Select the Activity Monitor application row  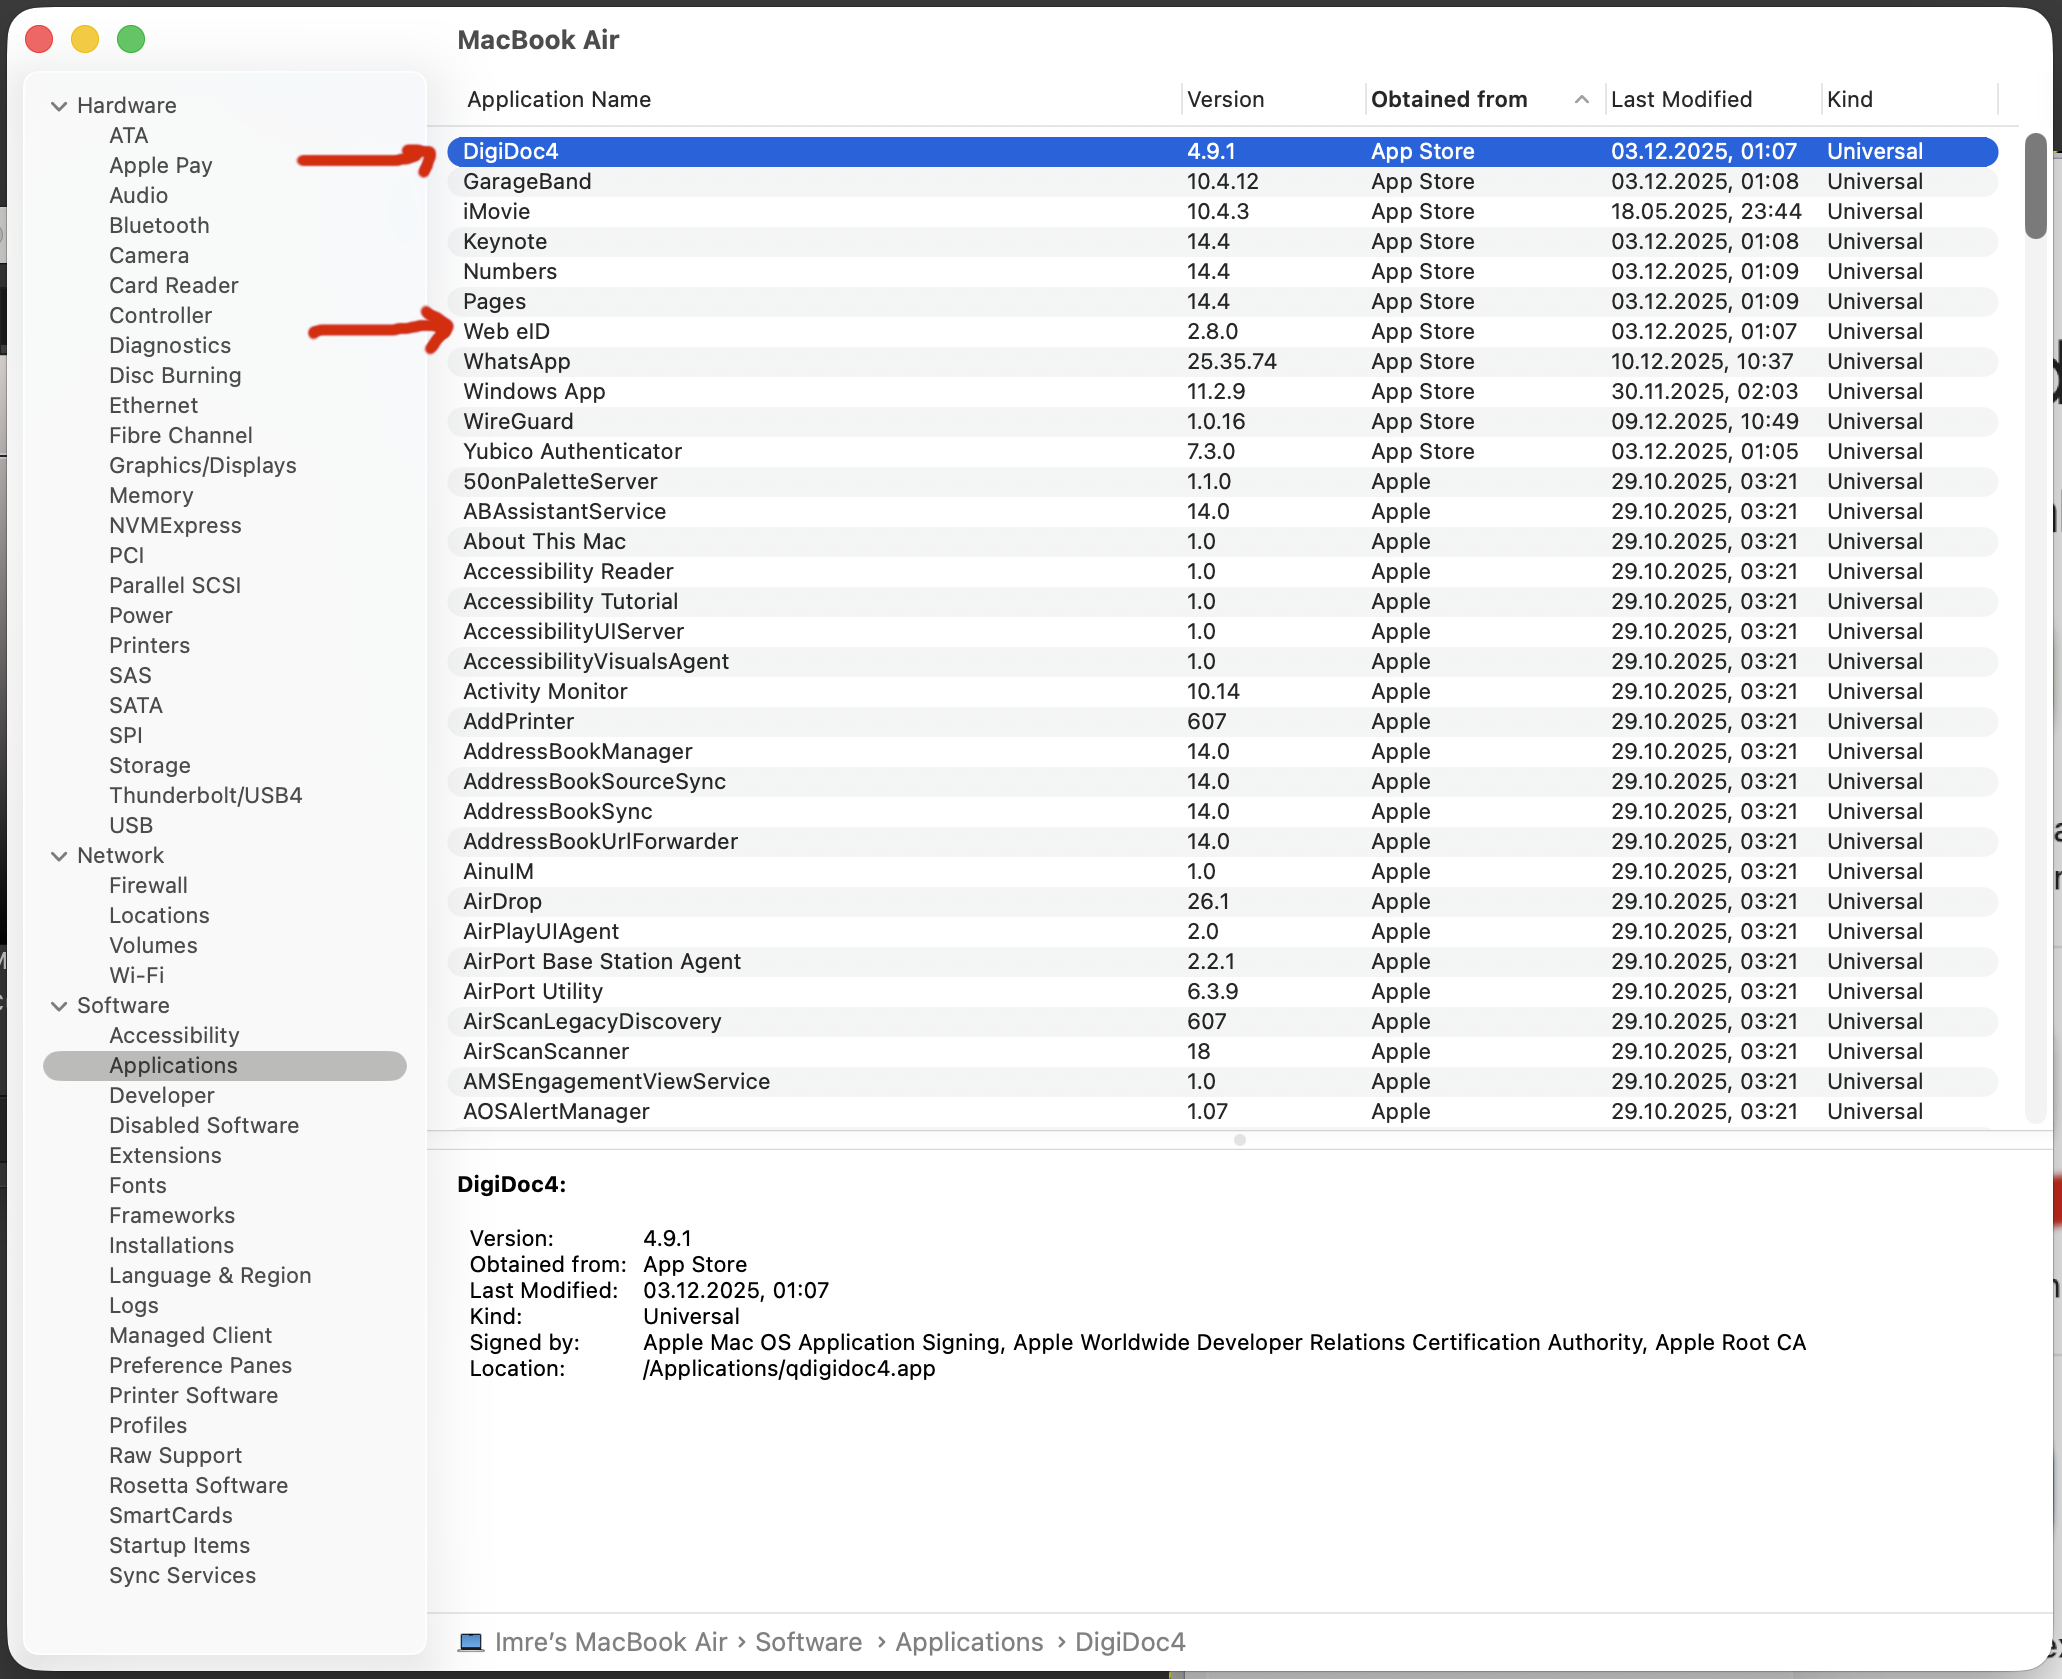[x=545, y=691]
